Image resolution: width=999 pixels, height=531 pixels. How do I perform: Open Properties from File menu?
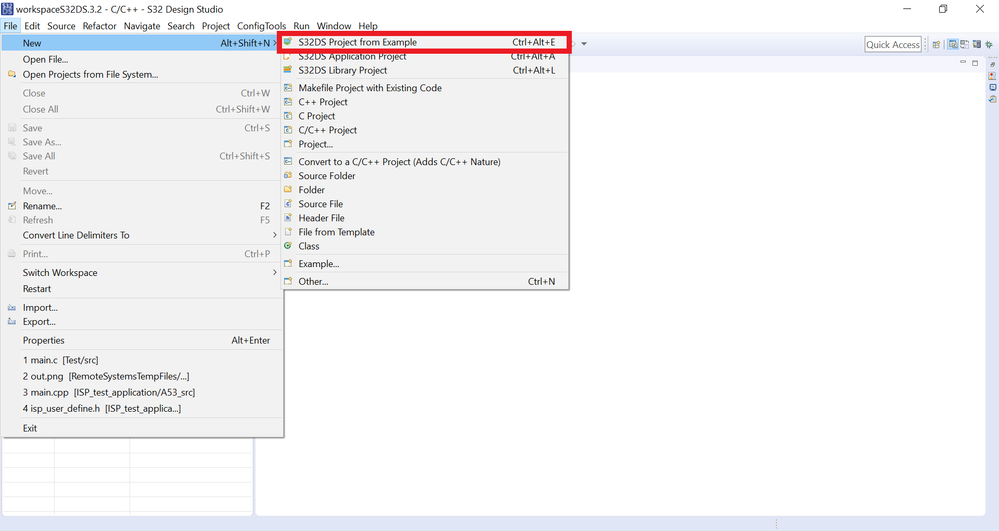point(141,340)
